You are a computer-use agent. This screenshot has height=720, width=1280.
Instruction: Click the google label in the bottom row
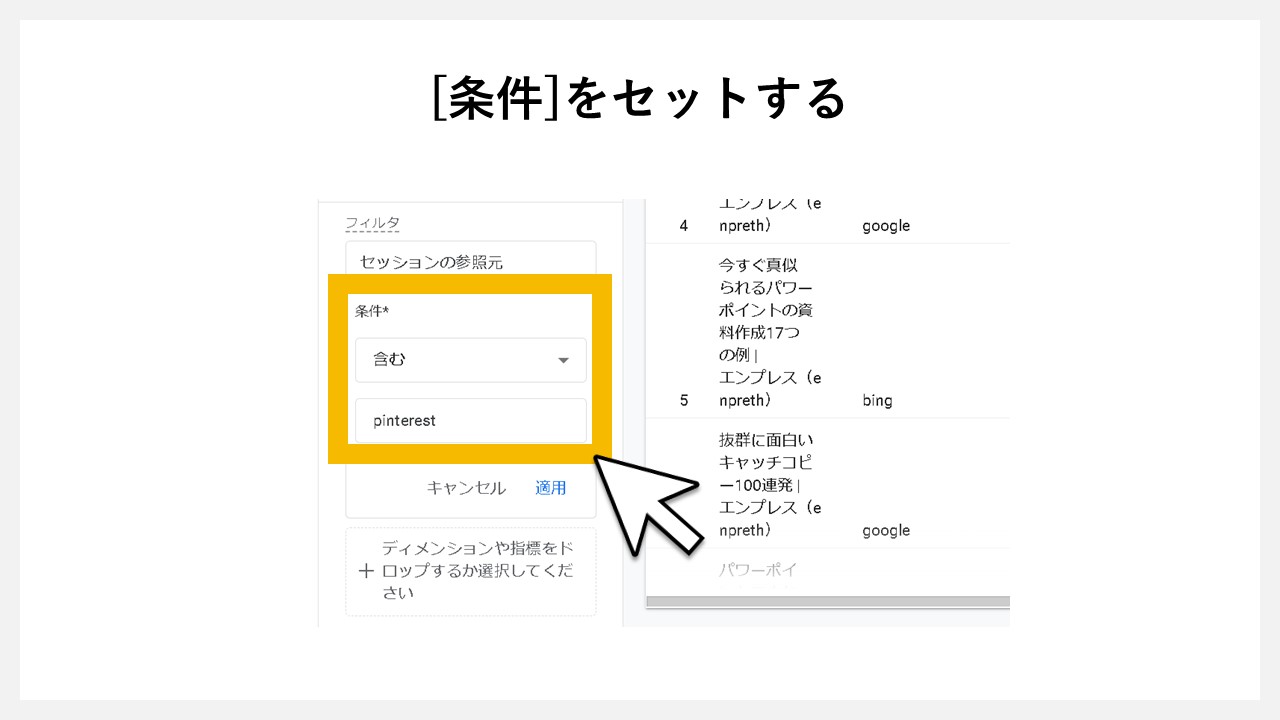(x=886, y=530)
